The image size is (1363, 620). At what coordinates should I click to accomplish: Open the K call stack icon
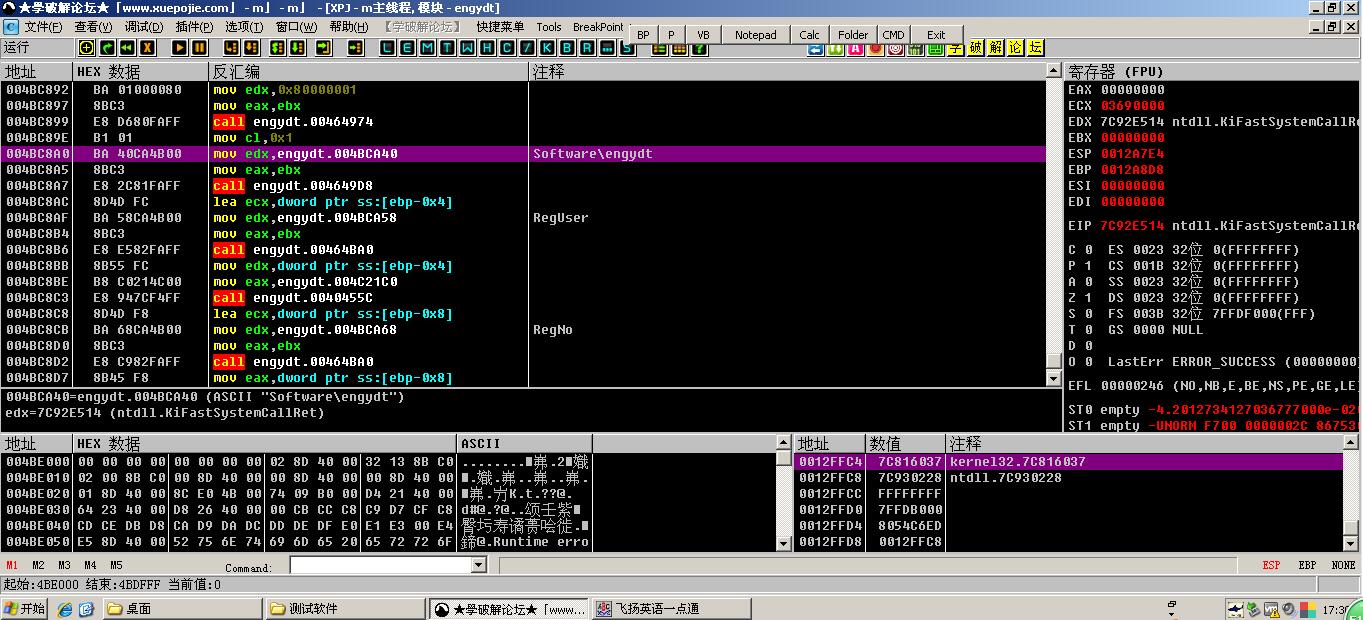[547, 48]
